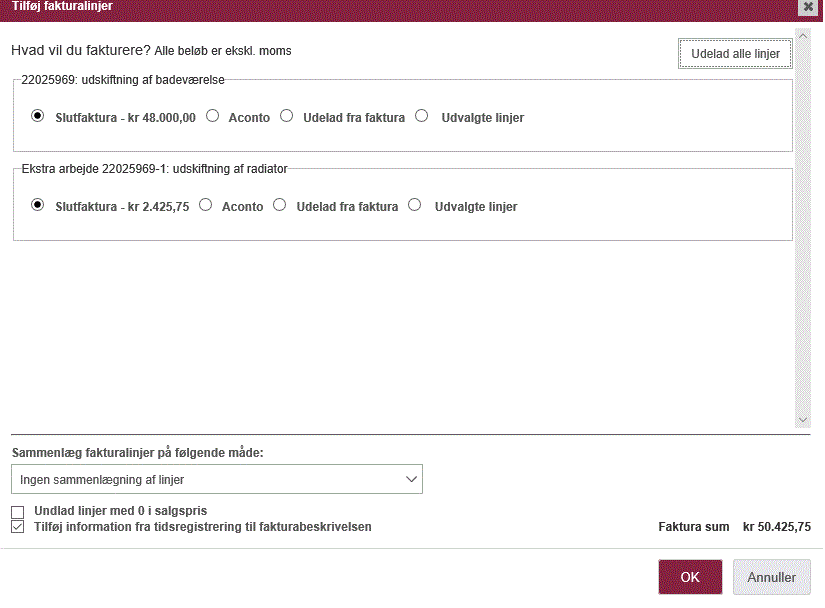Choose Udelad fra faktura for radiator
Image resolution: width=825 pixels, height=608 pixels.
tap(280, 205)
